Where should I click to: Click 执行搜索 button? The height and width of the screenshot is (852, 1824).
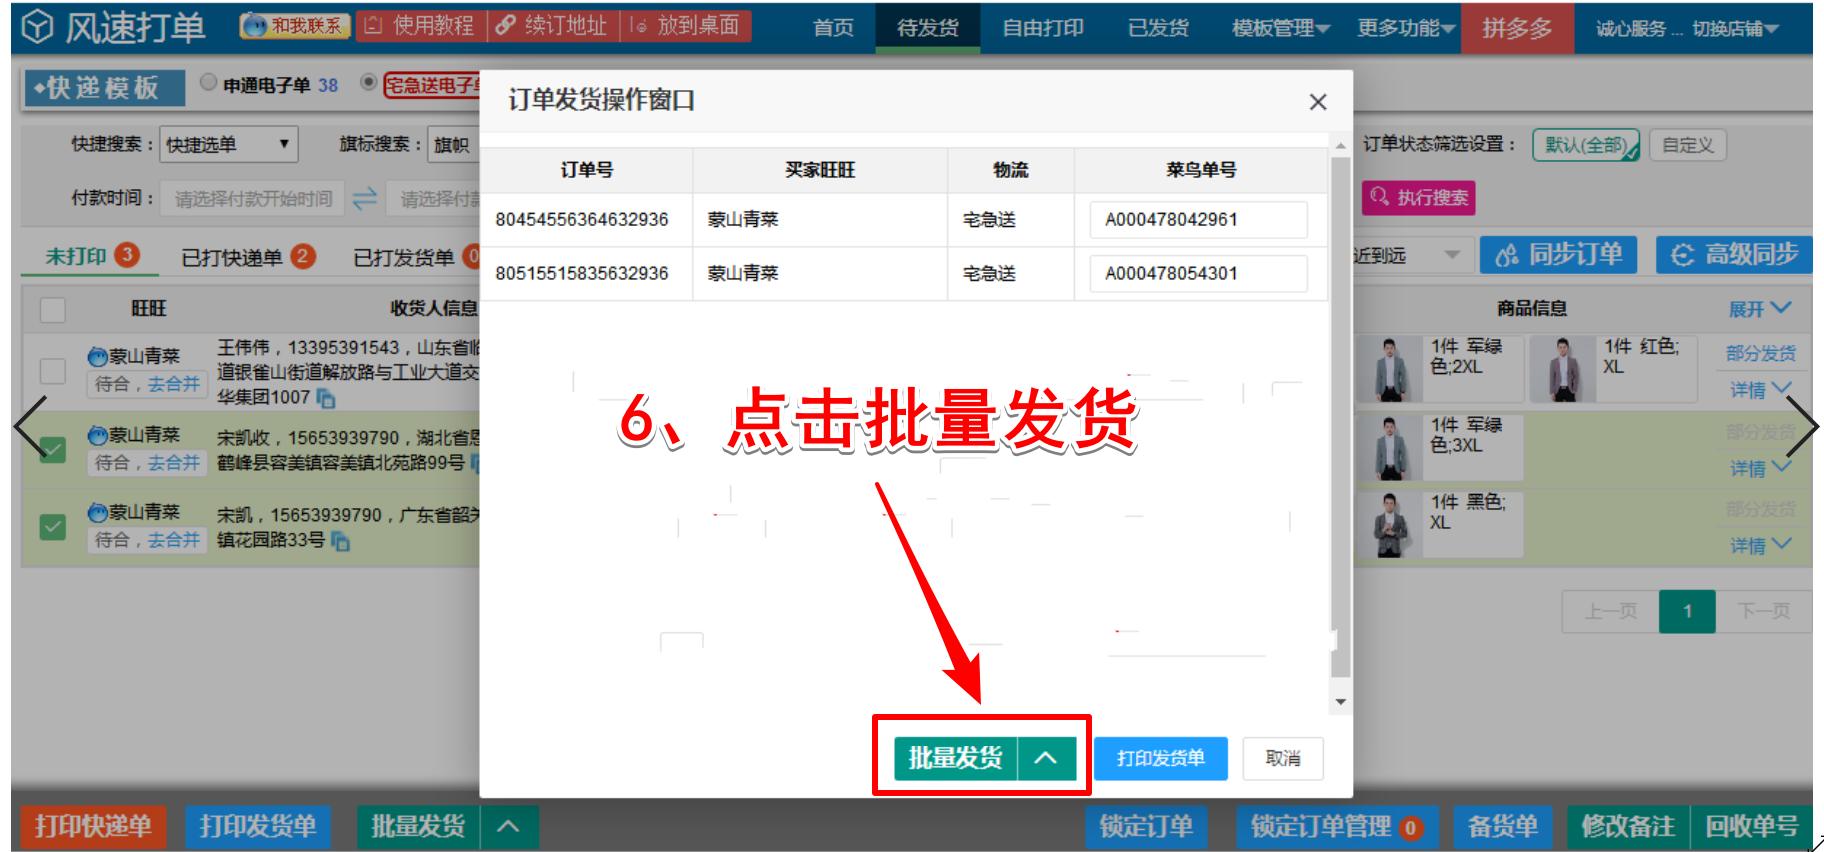1418,198
